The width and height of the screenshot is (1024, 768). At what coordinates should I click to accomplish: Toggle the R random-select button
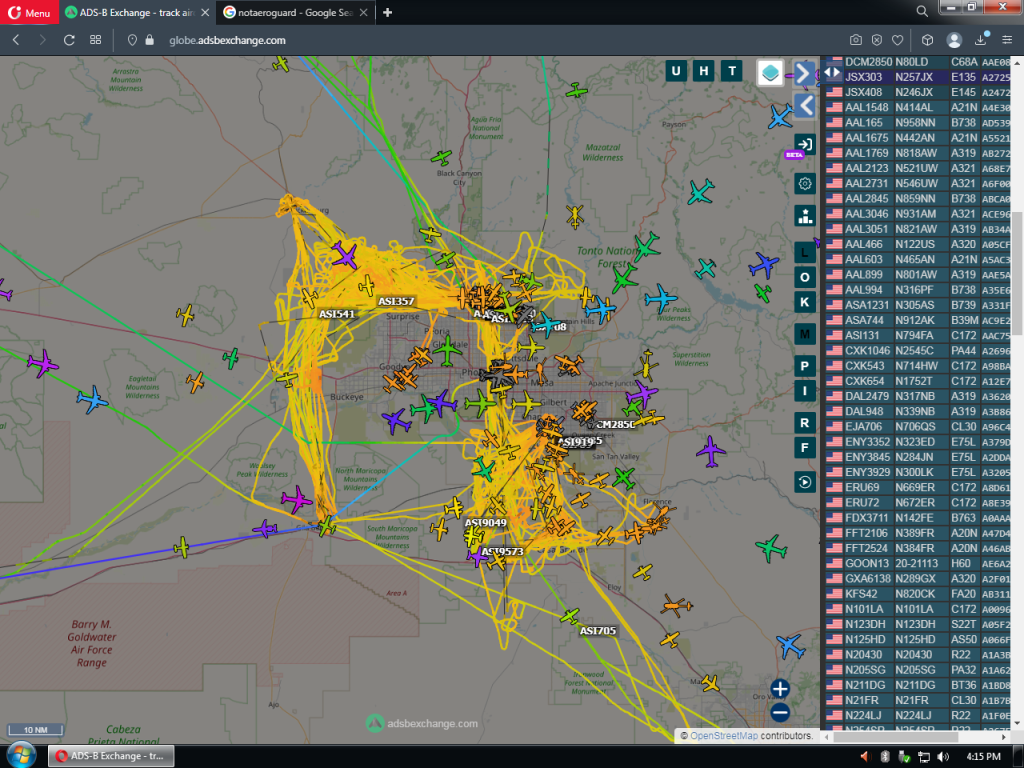805,423
